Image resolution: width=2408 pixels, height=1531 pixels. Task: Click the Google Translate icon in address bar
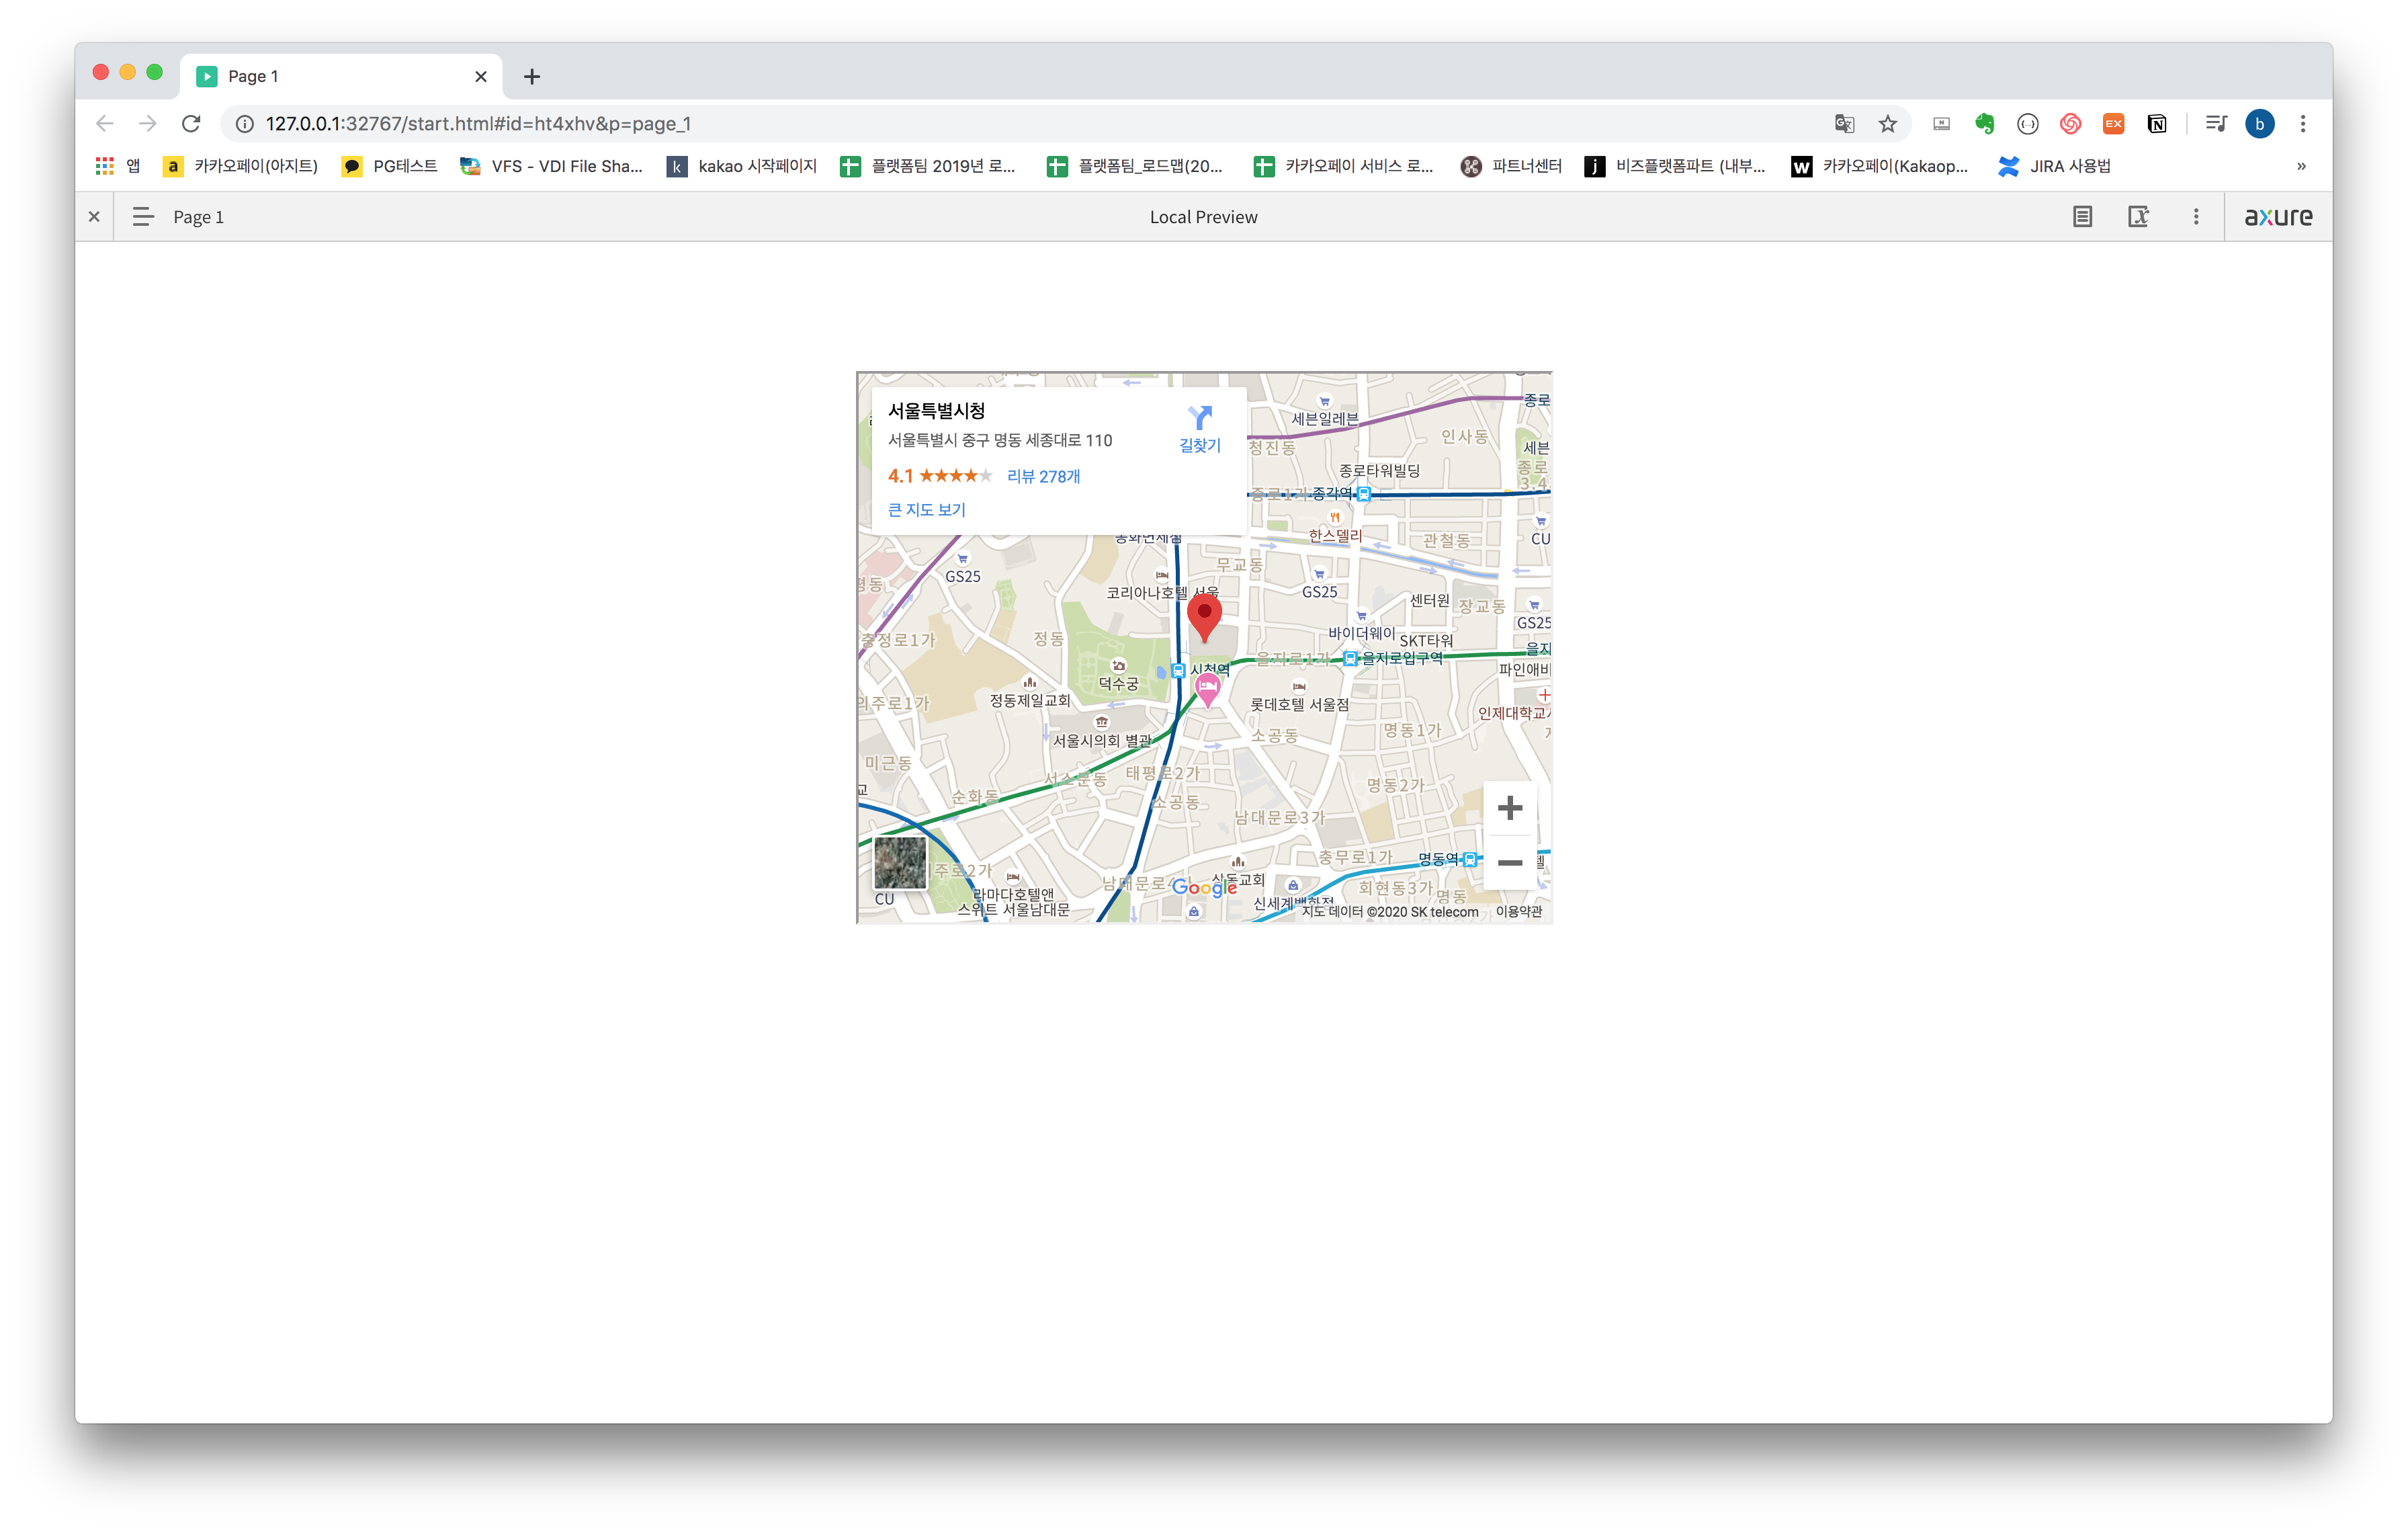(1844, 124)
